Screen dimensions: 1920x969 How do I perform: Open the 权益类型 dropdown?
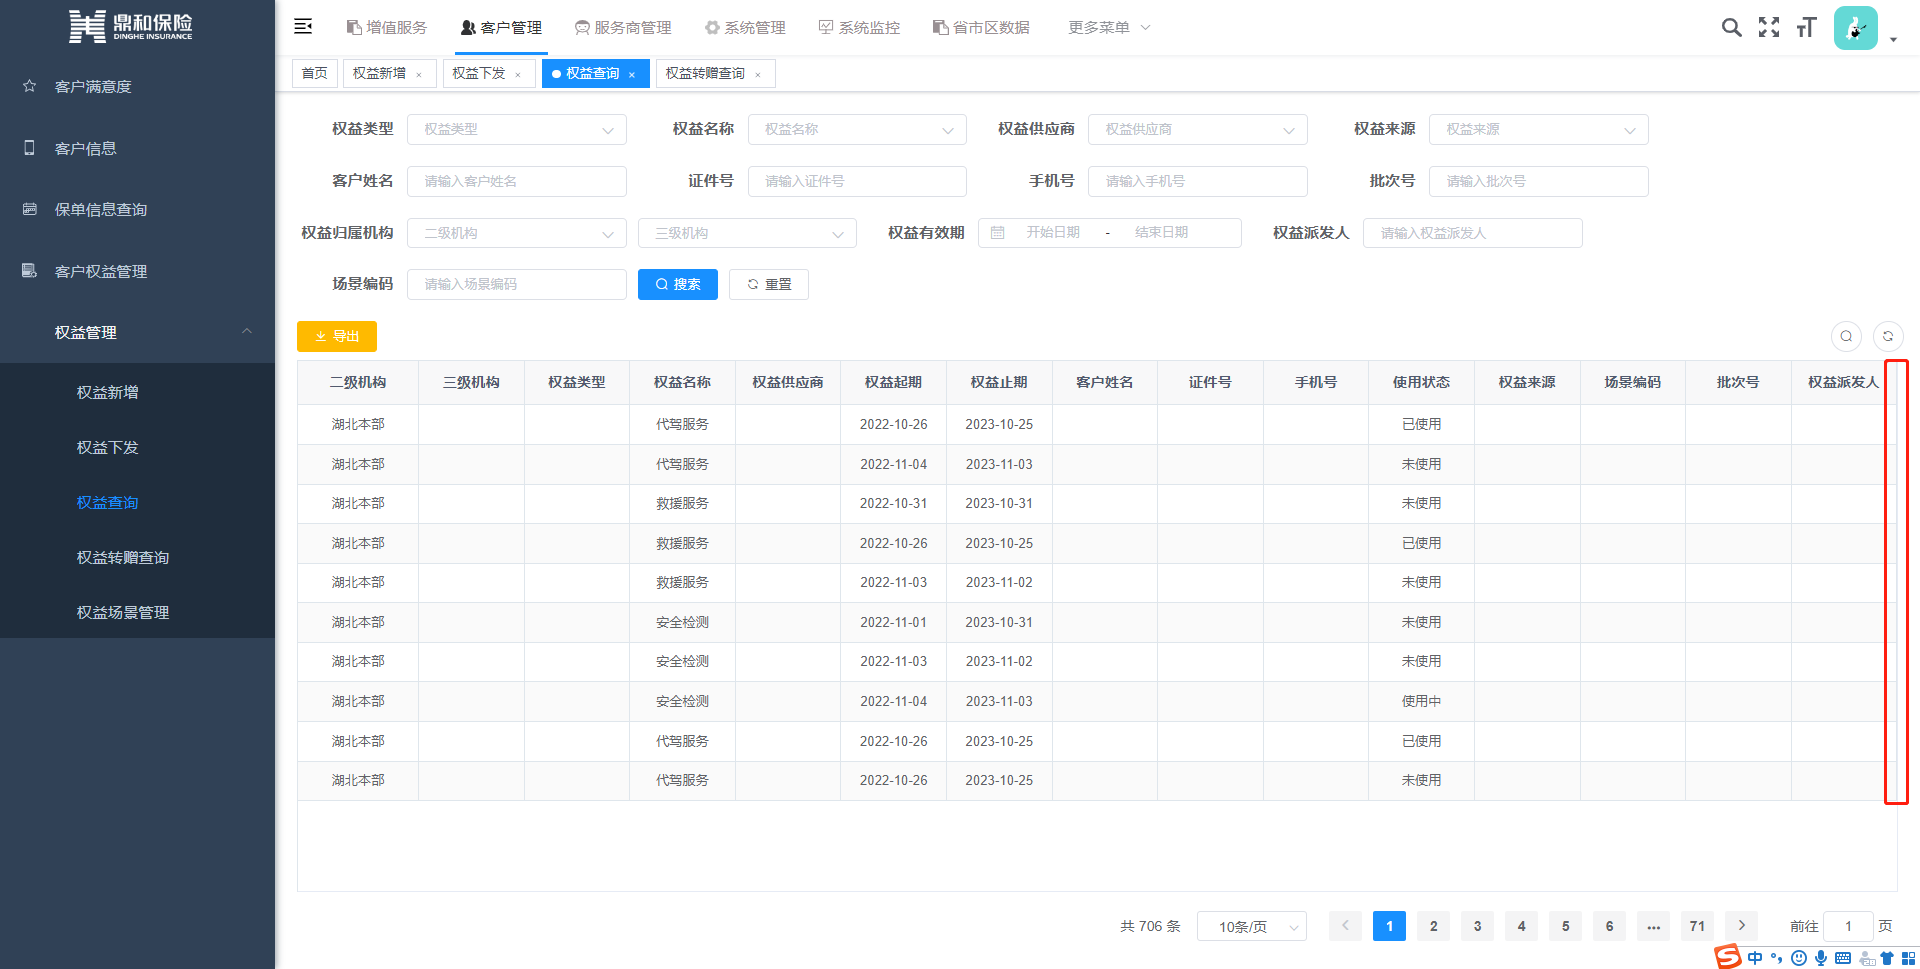(517, 130)
